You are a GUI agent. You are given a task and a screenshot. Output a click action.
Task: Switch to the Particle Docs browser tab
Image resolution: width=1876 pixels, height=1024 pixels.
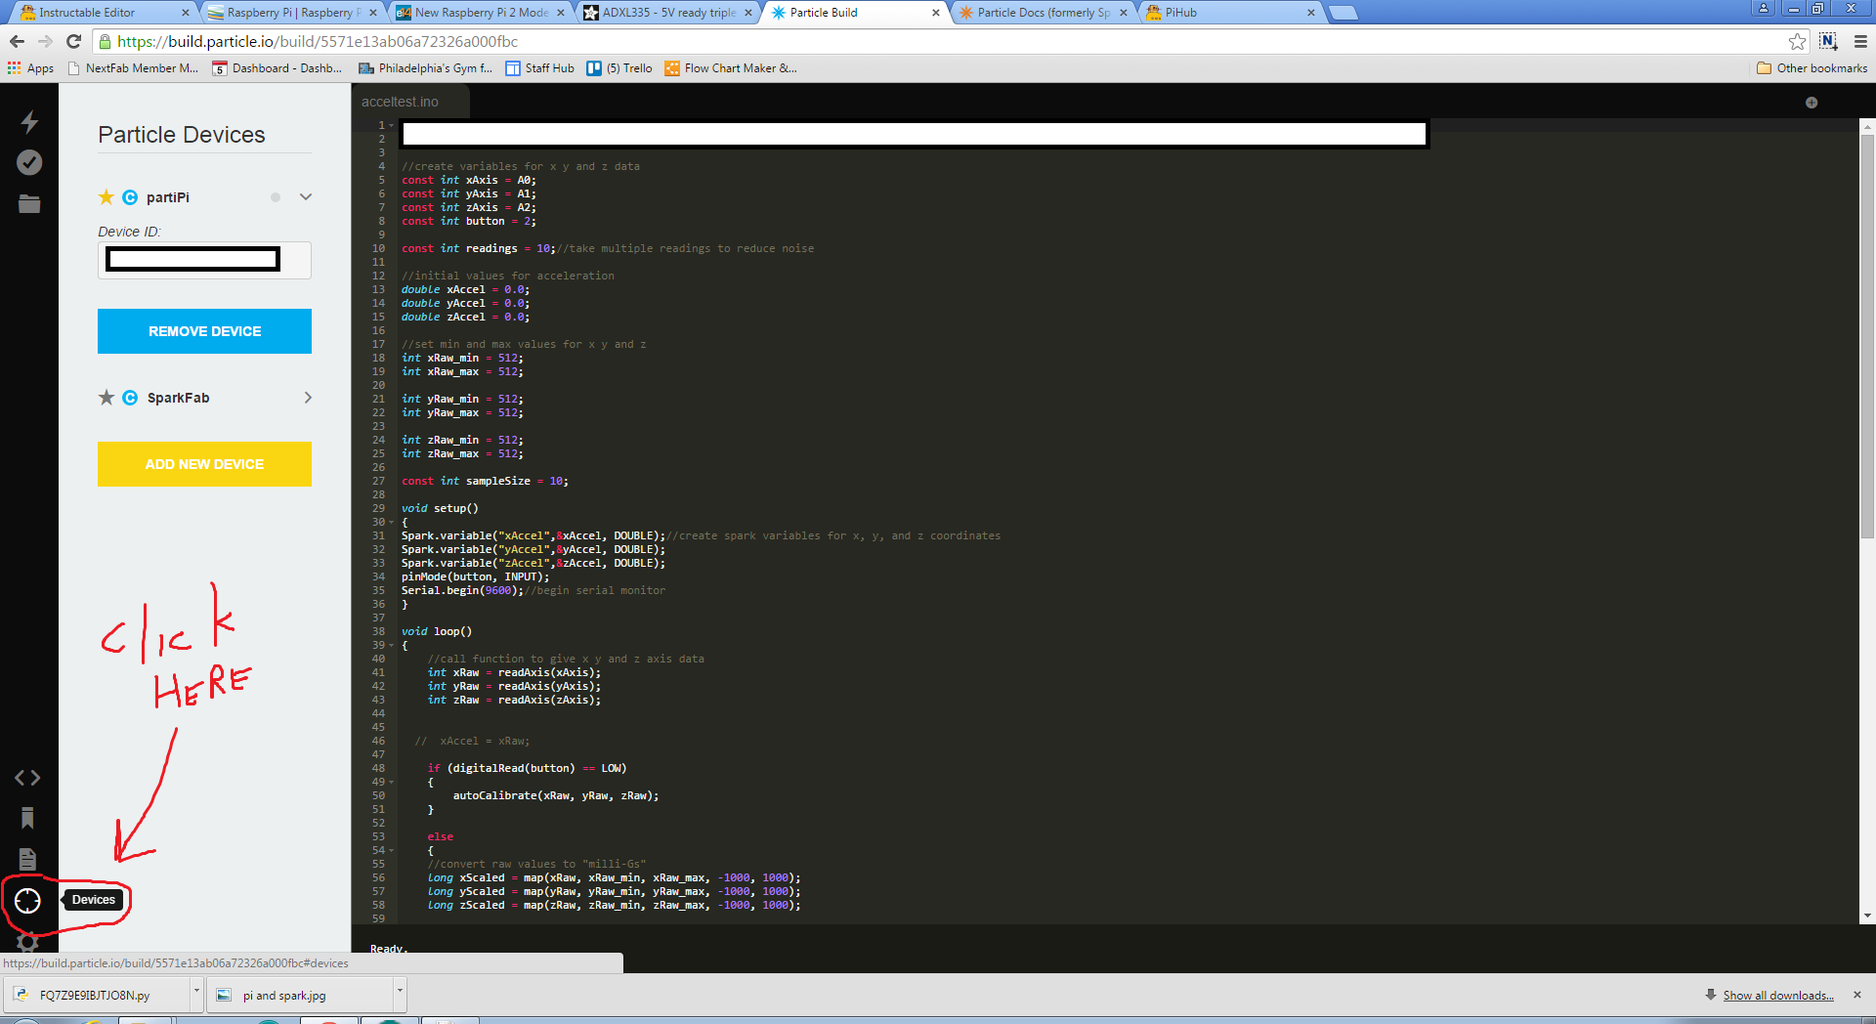click(1044, 13)
